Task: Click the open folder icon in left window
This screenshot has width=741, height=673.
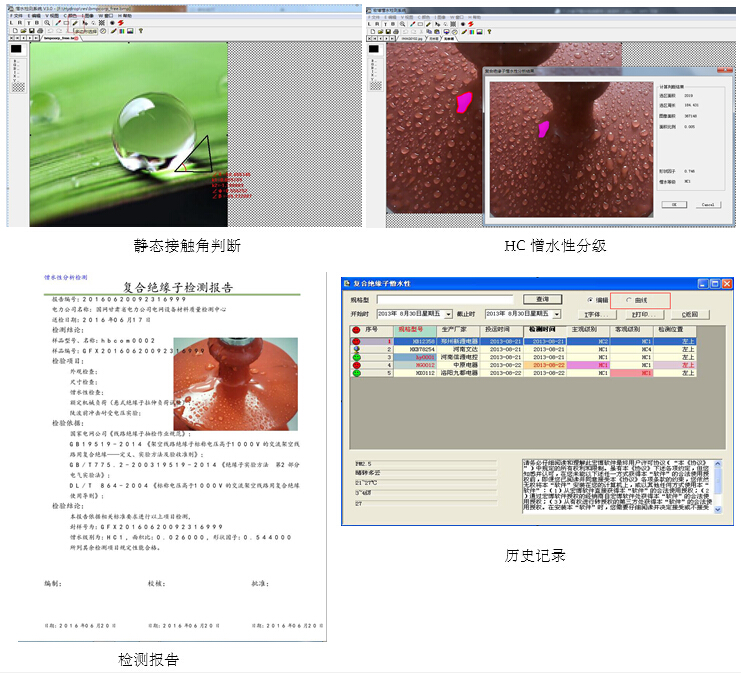Action: pos(23,30)
